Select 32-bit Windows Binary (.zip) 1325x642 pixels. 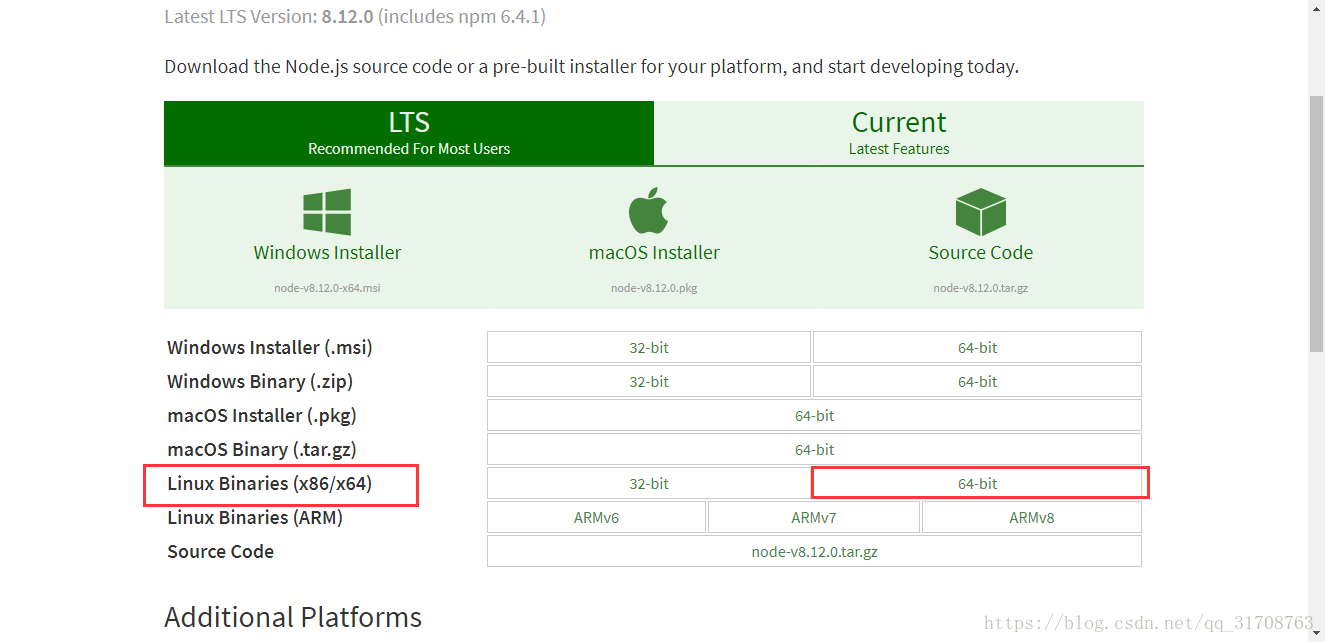649,382
